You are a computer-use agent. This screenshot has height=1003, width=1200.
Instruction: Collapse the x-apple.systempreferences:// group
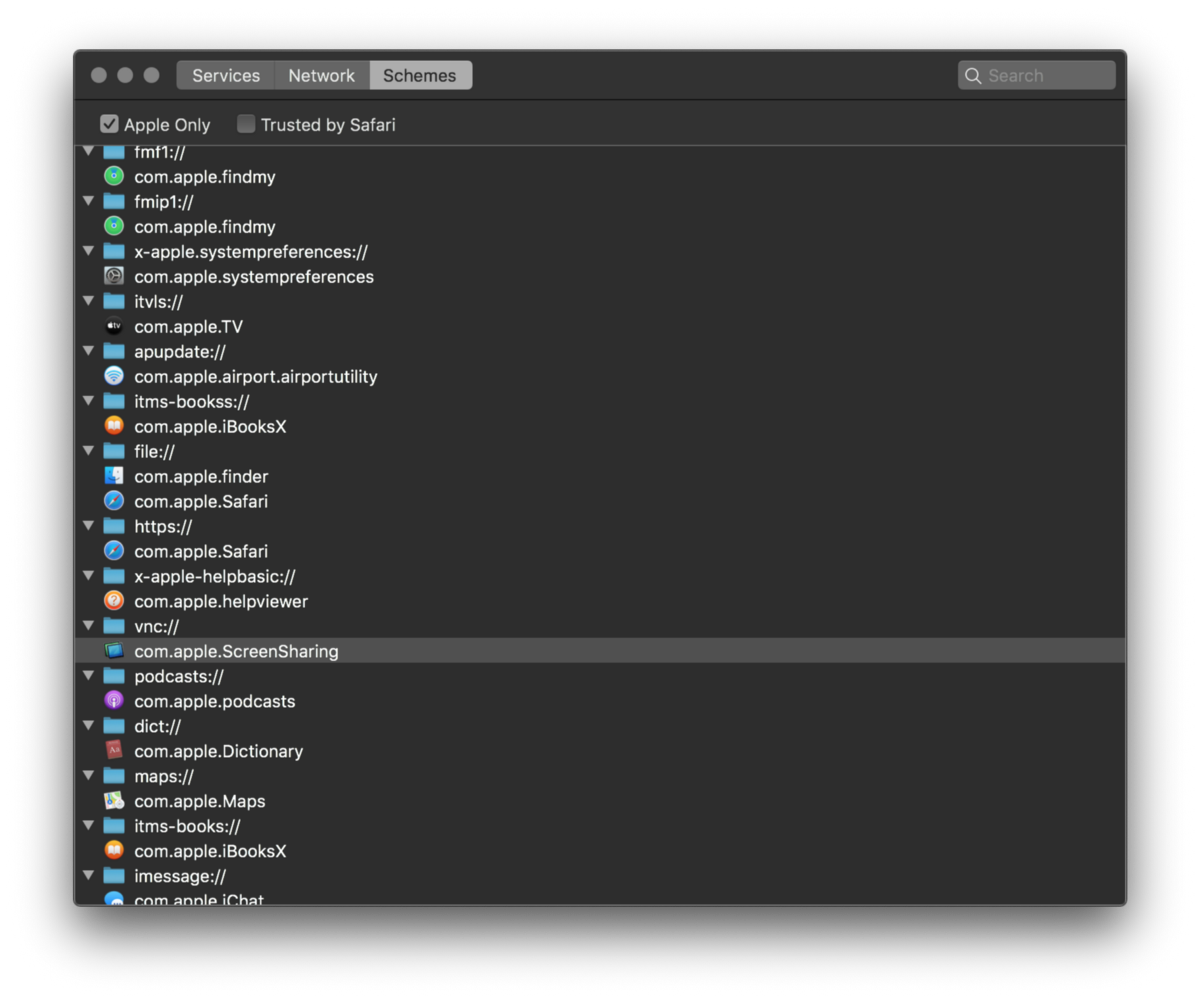coord(89,252)
